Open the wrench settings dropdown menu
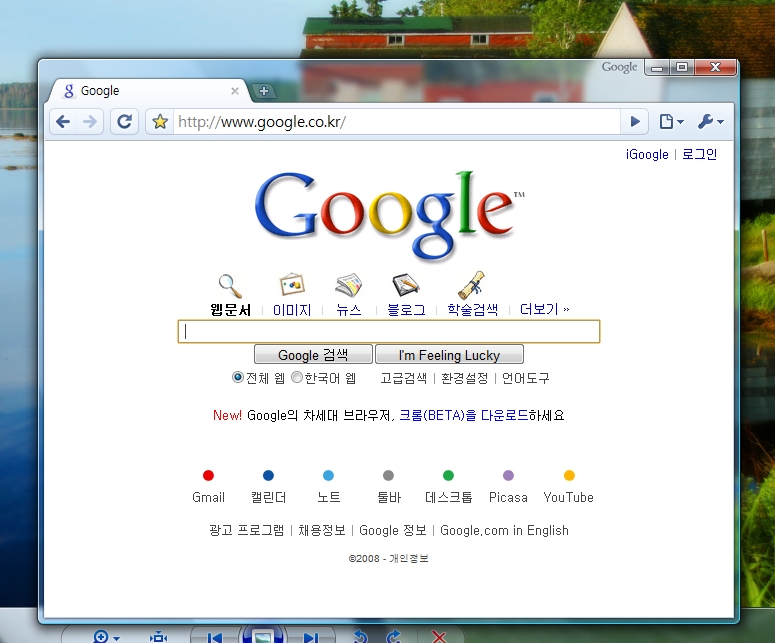 tap(711, 122)
